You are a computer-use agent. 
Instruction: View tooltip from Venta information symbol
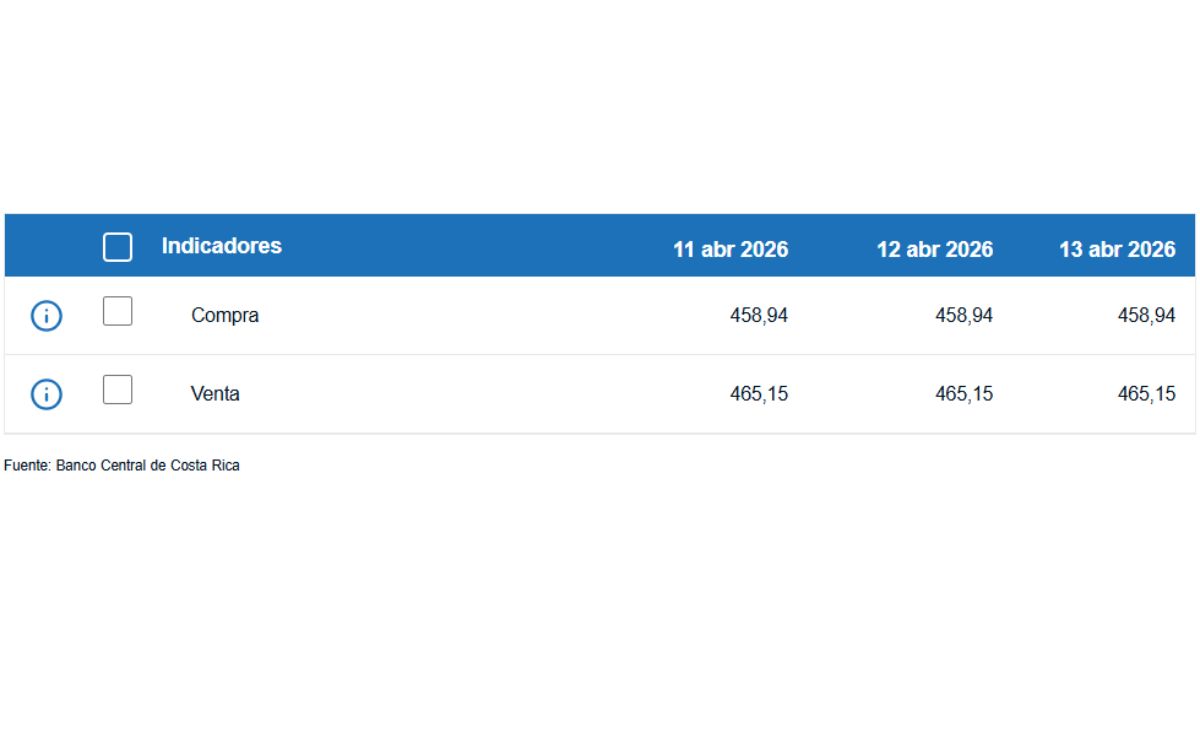pos(44,394)
